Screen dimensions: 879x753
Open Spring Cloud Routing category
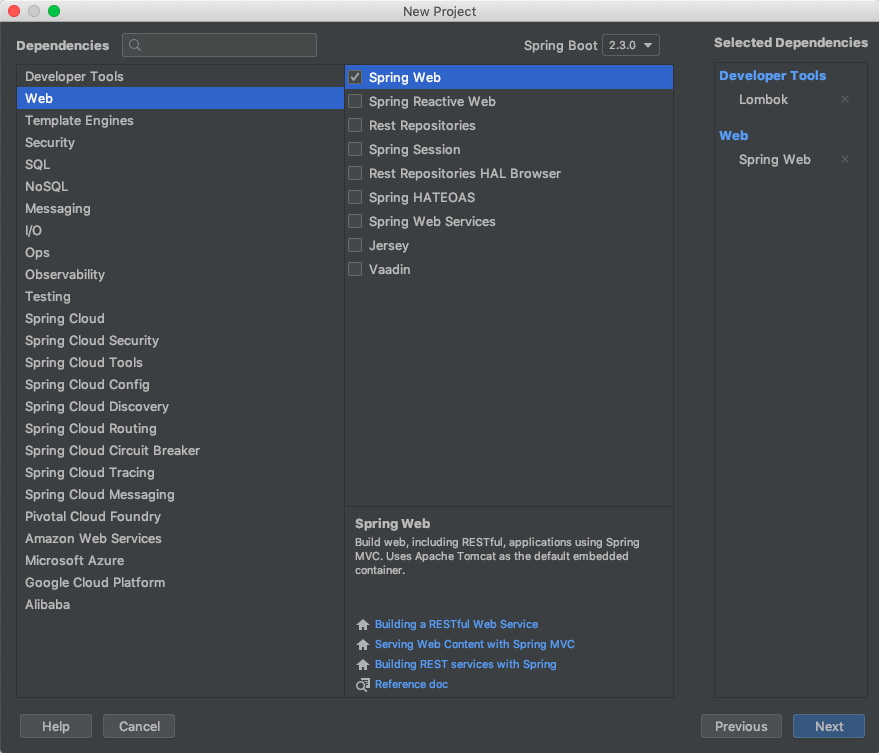tap(180, 428)
